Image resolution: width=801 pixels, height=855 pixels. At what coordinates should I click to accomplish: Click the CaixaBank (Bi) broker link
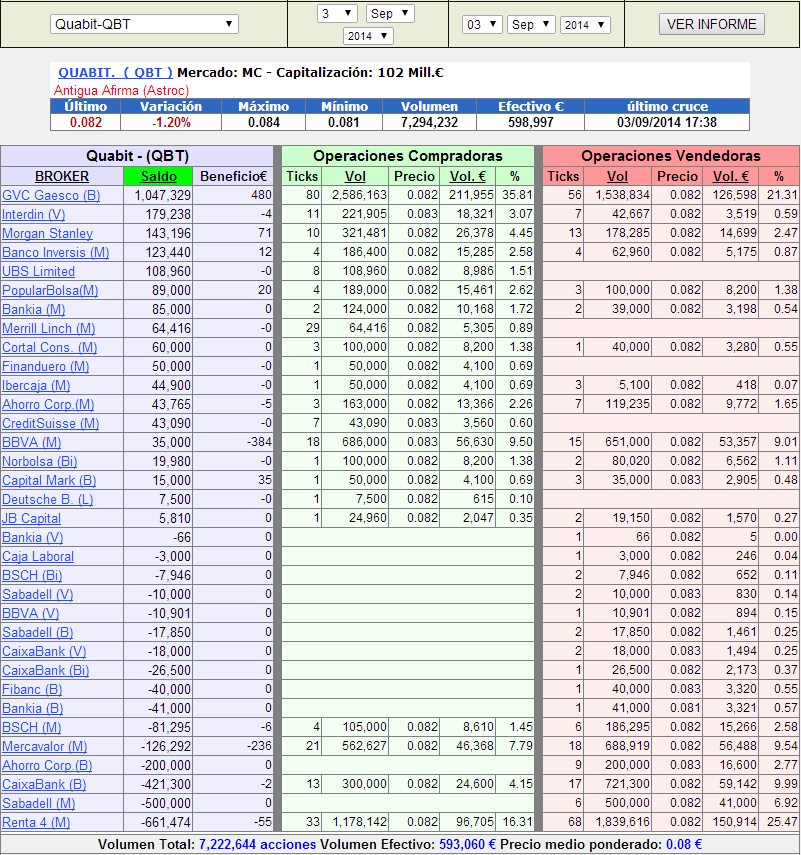(45, 670)
